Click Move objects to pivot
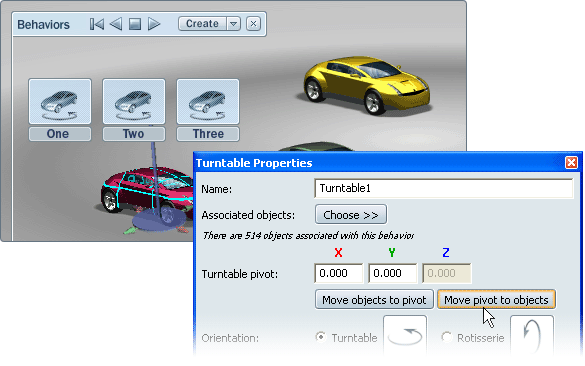The width and height of the screenshot is (585, 366). pyautogui.click(x=374, y=300)
